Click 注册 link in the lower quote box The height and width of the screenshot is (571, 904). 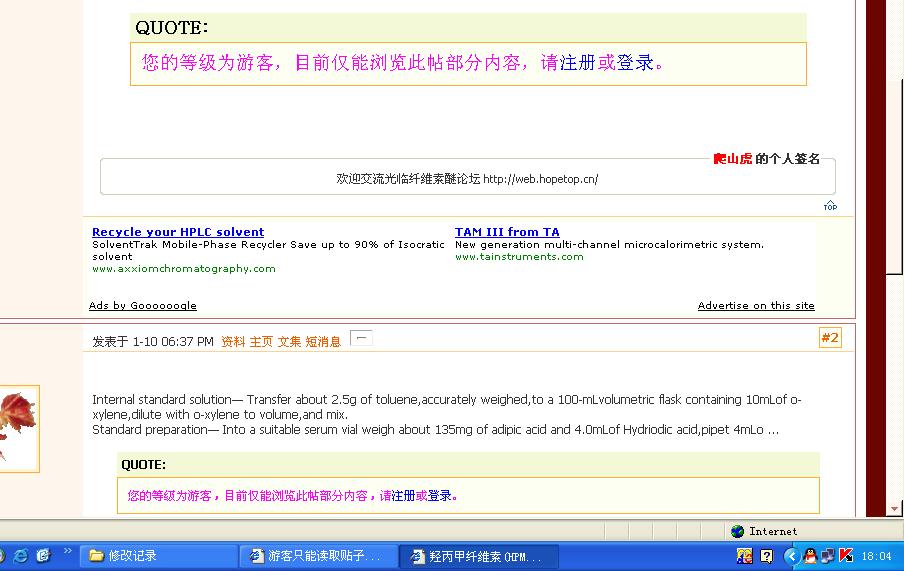click(x=404, y=495)
